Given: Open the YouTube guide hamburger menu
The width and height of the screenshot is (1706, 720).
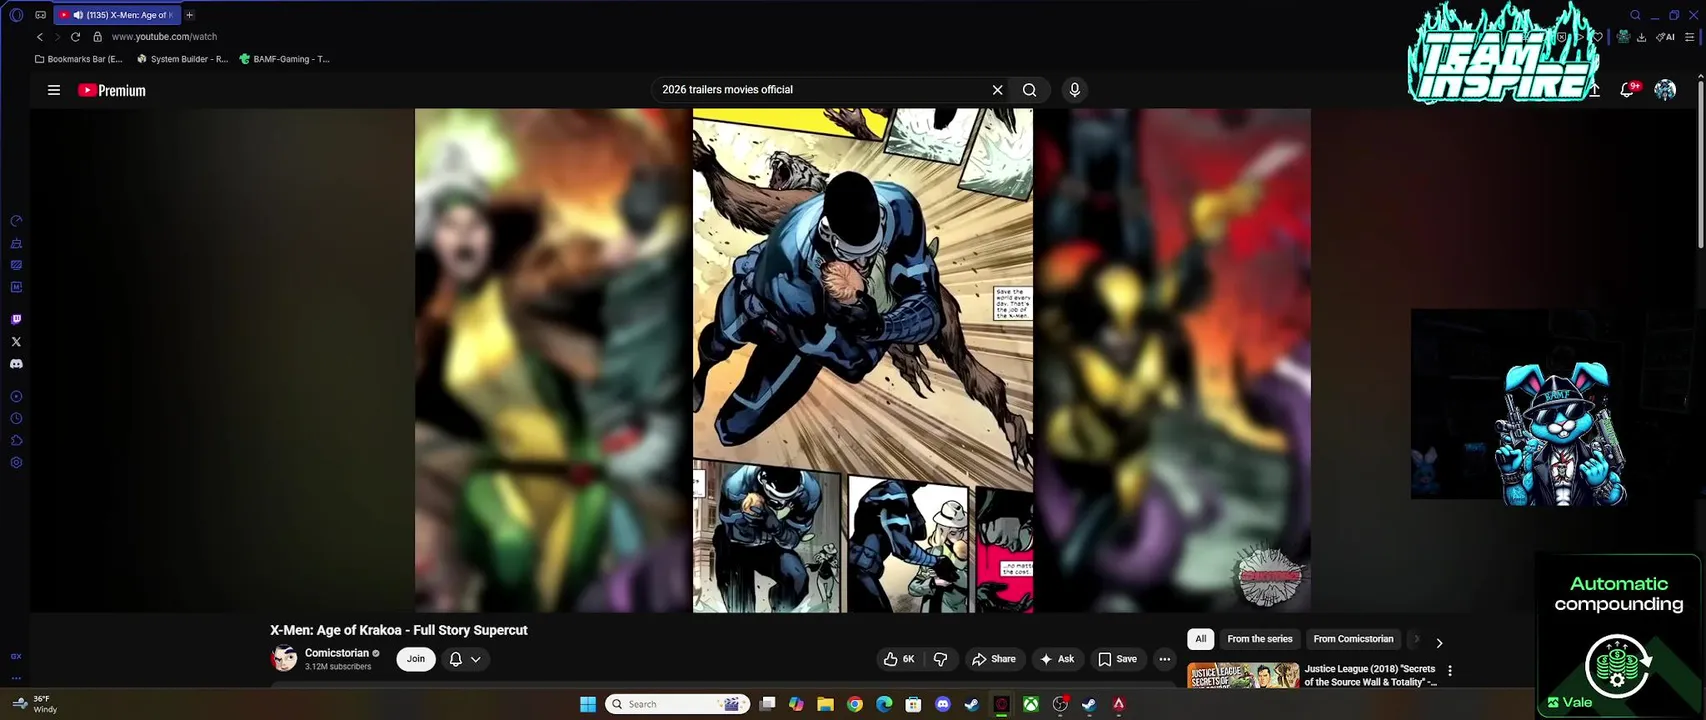Looking at the screenshot, I should click(54, 90).
